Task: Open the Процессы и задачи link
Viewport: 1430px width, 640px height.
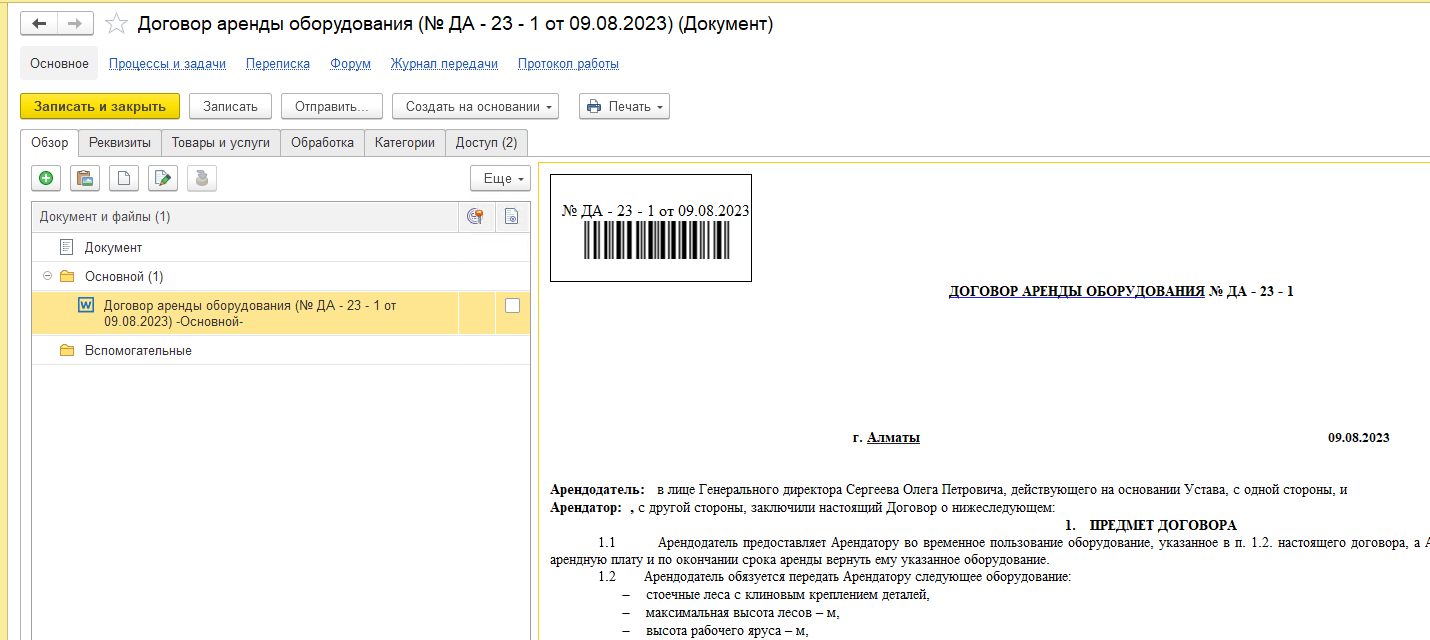Action: point(167,64)
